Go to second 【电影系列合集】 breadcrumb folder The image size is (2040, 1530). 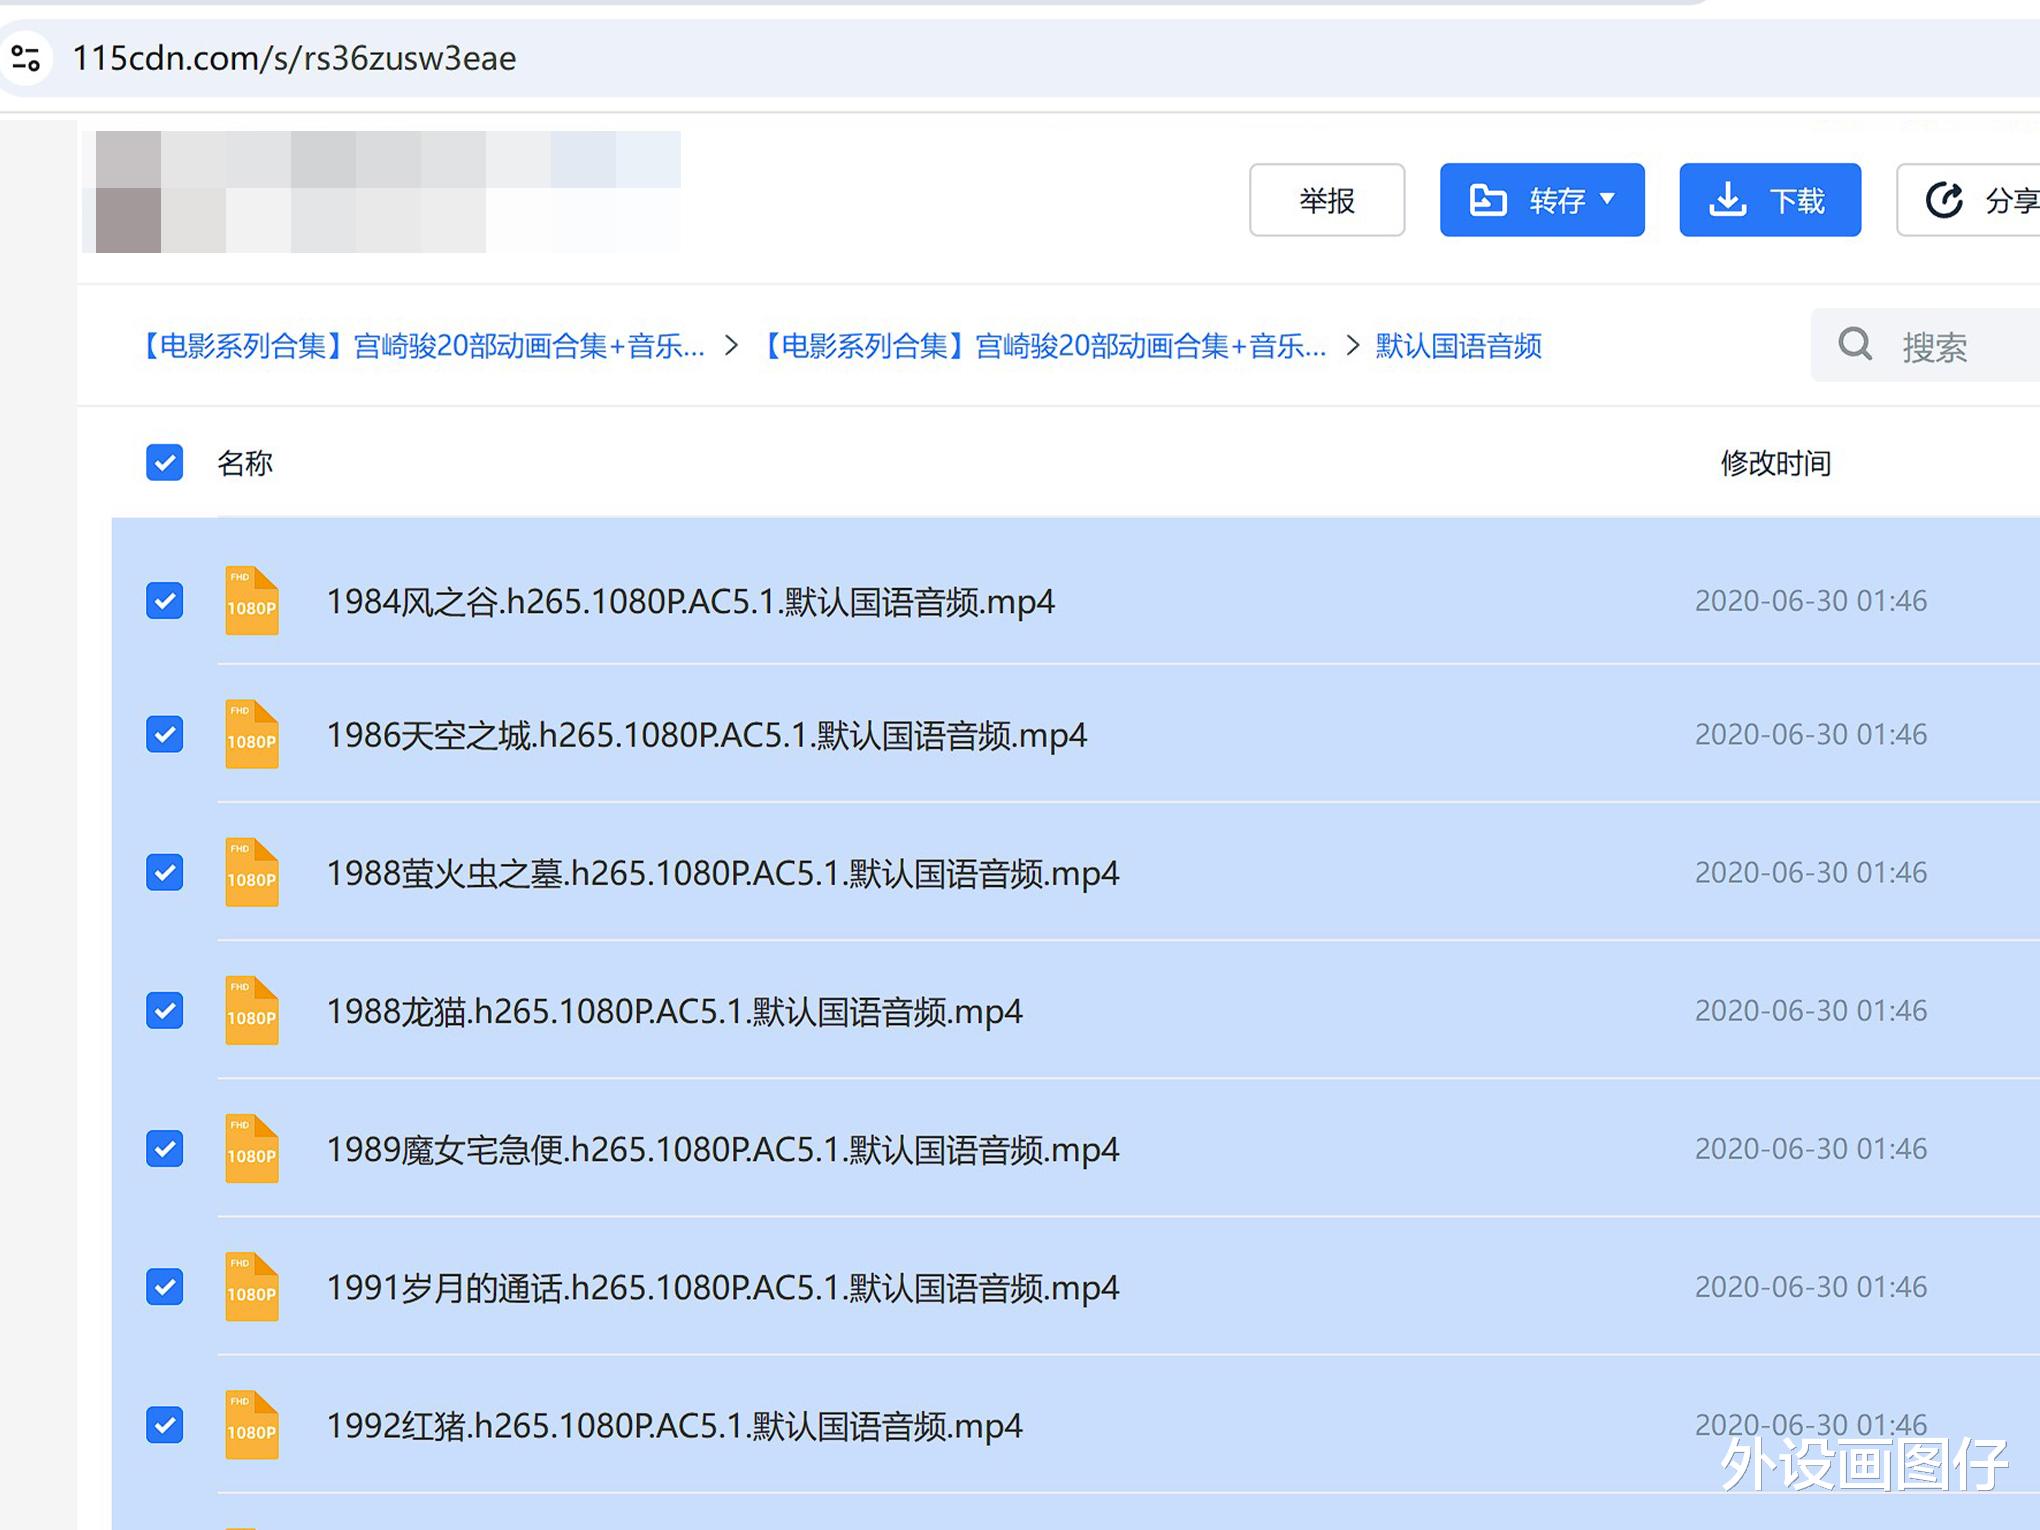tap(1042, 346)
